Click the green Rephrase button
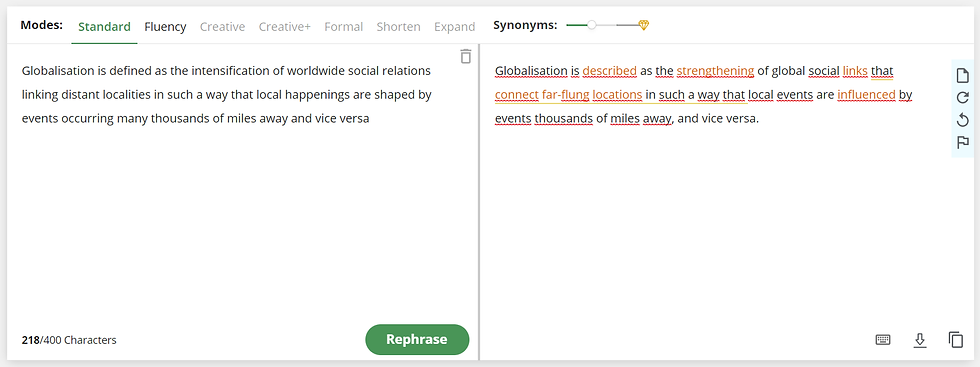This screenshot has height=367, width=980. [417, 339]
